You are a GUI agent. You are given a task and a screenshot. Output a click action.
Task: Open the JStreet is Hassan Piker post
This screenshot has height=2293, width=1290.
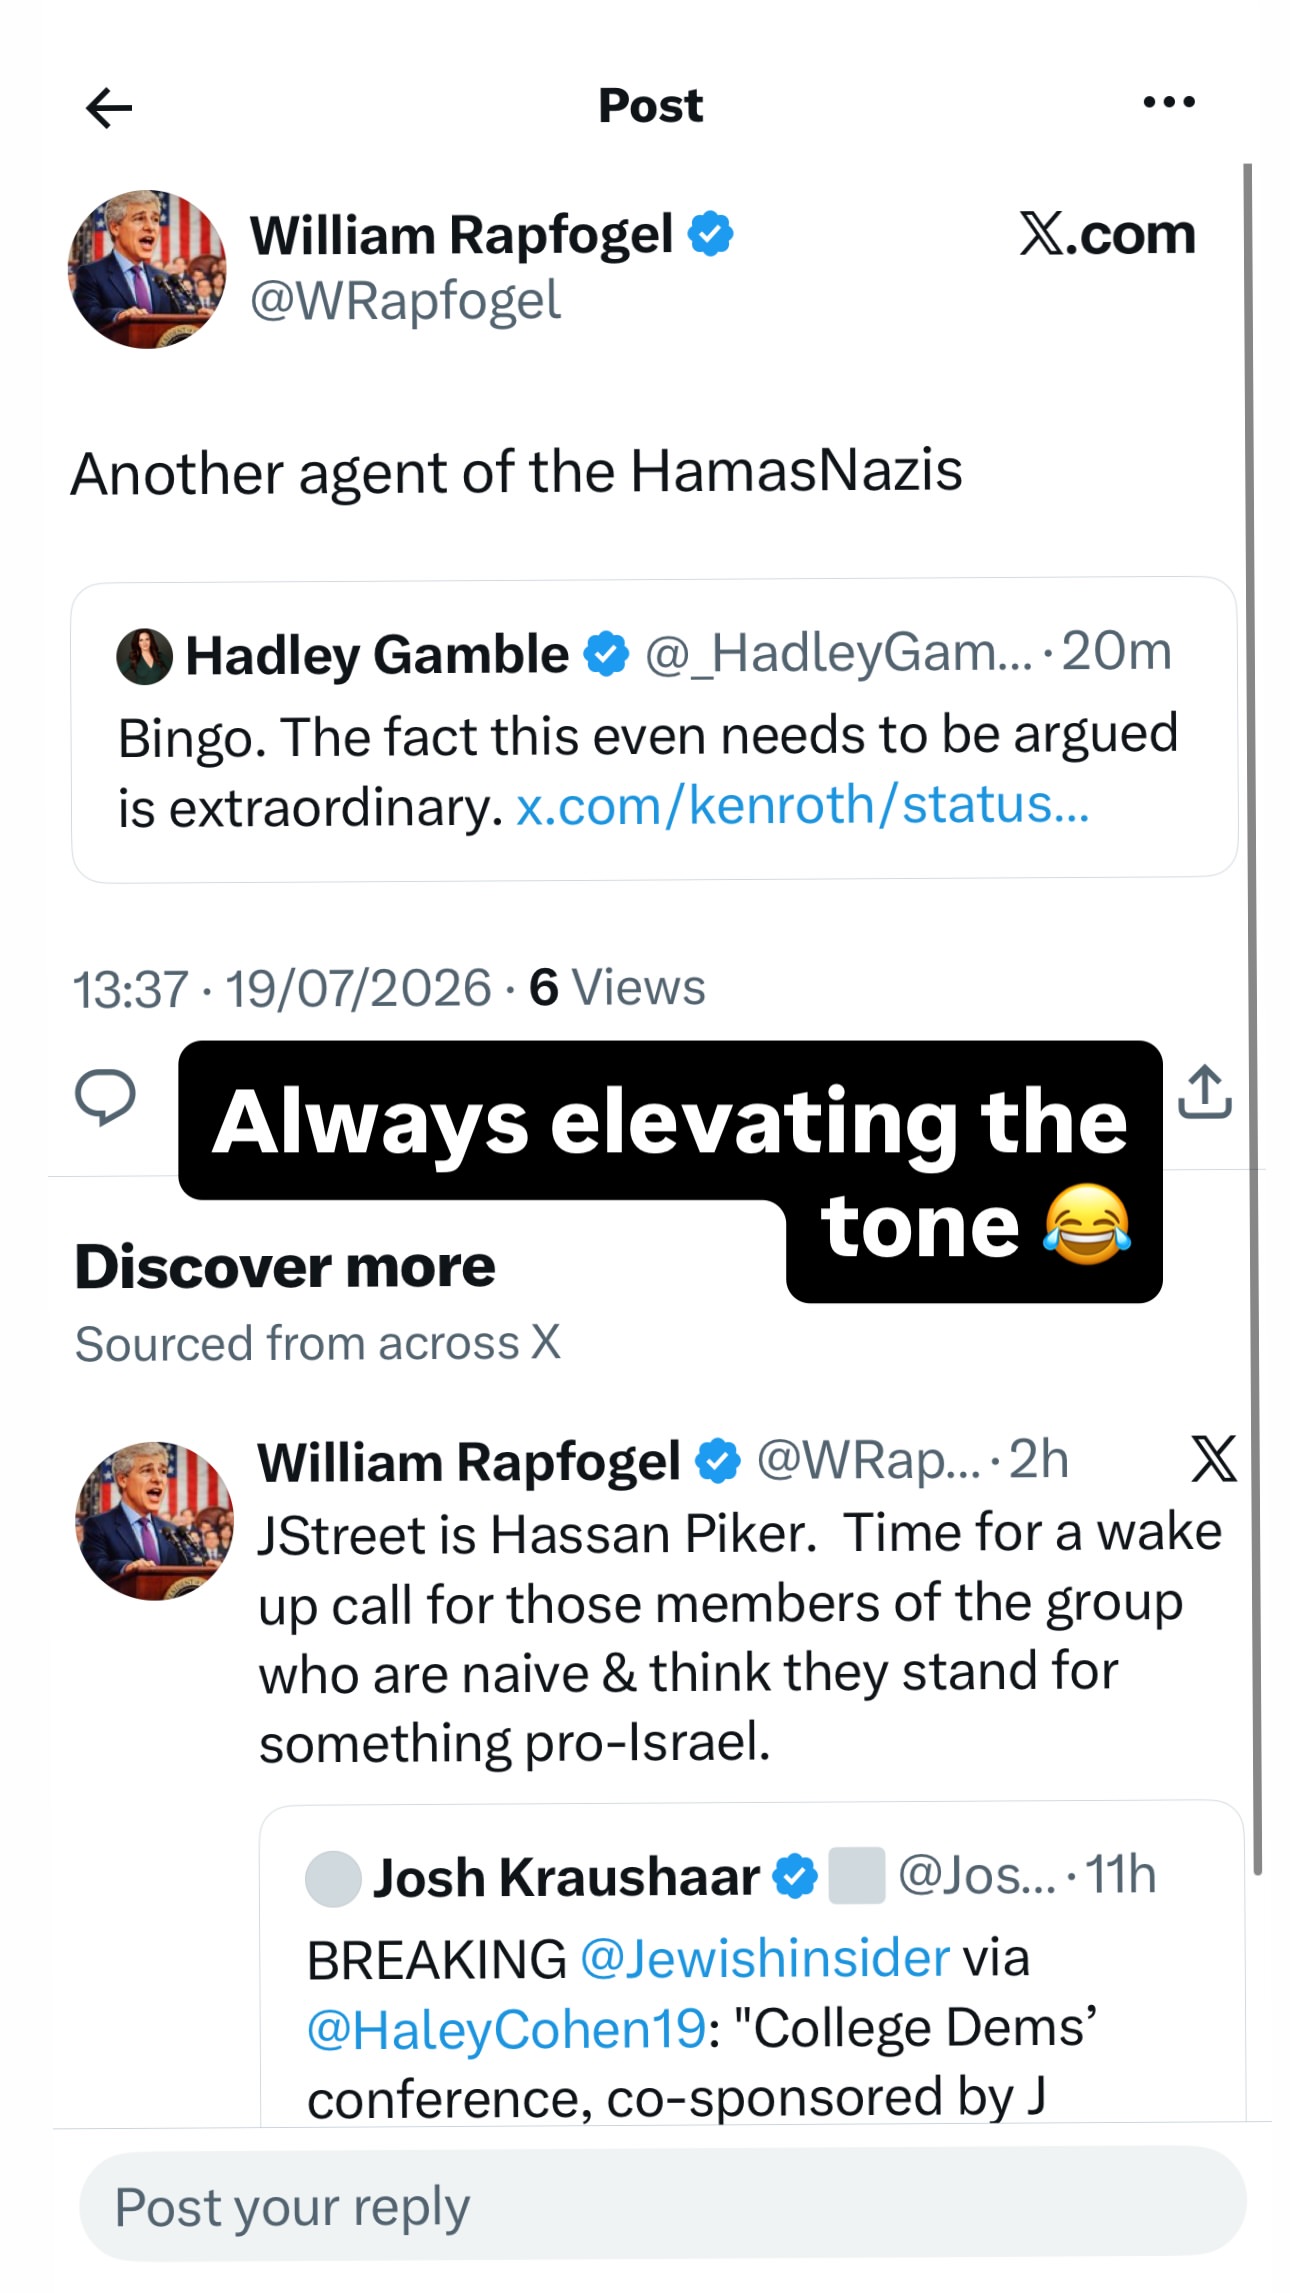pos(740,1637)
